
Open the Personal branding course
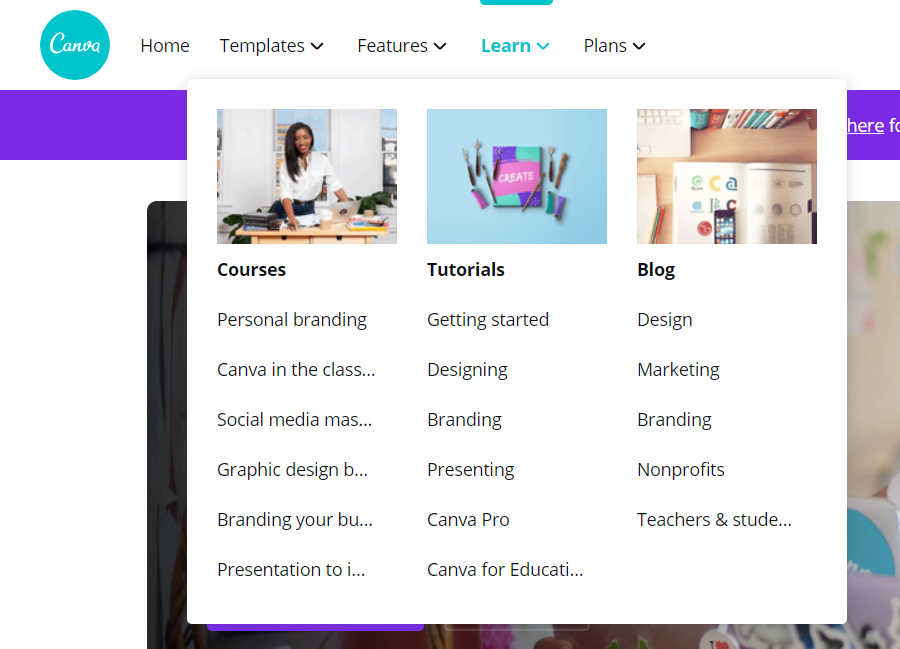(292, 320)
